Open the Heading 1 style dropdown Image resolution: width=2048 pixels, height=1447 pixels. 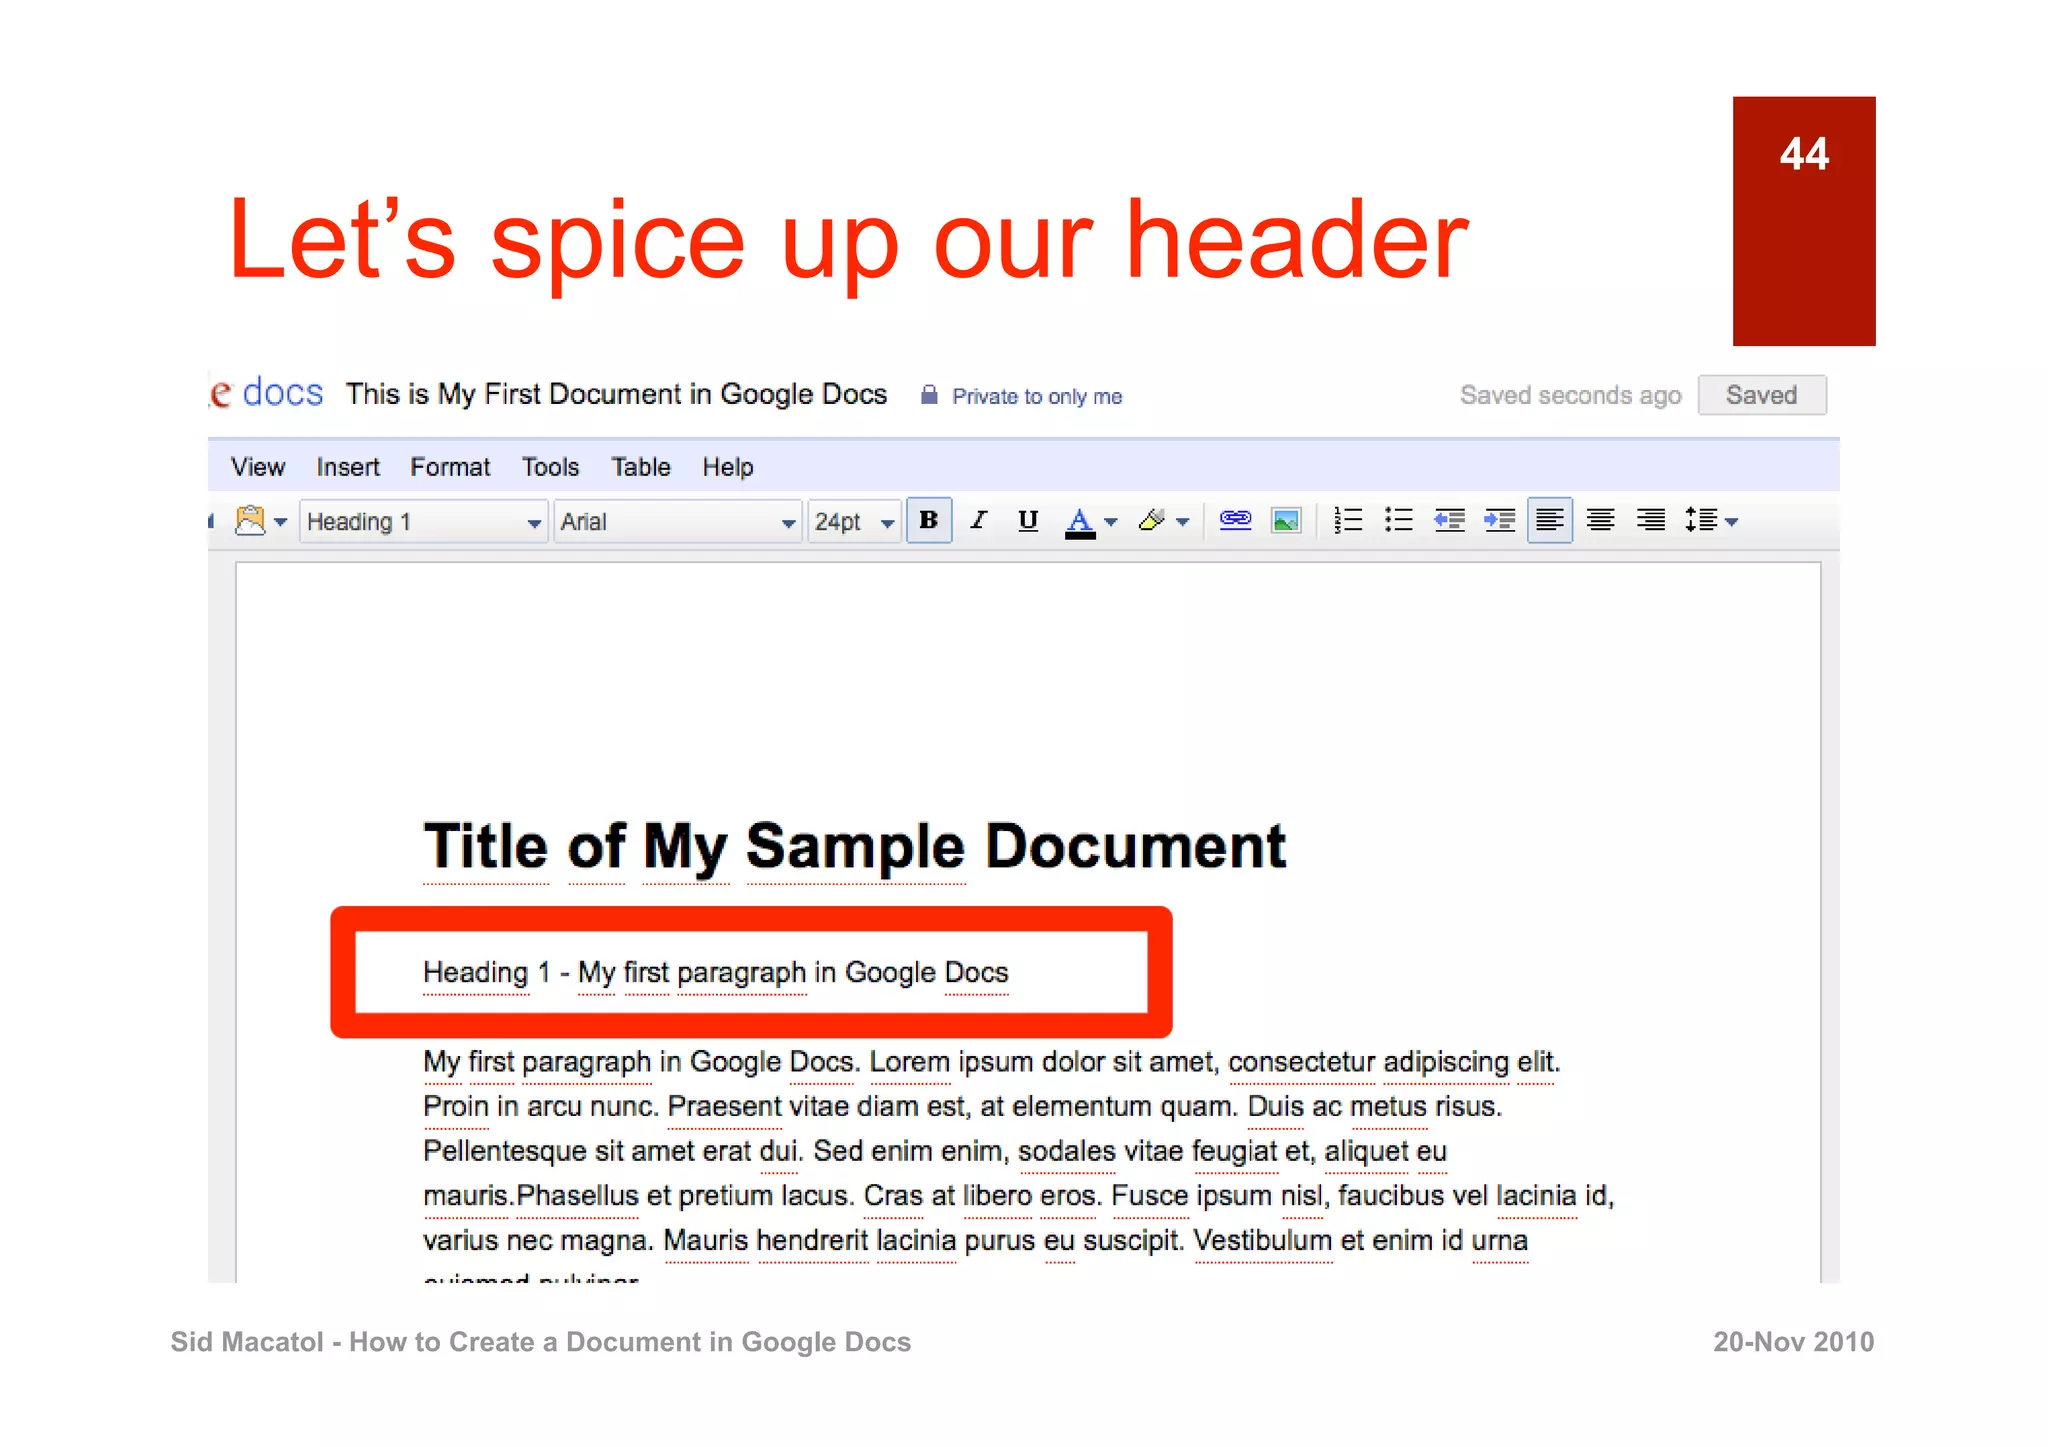pyautogui.click(x=424, y=521)
